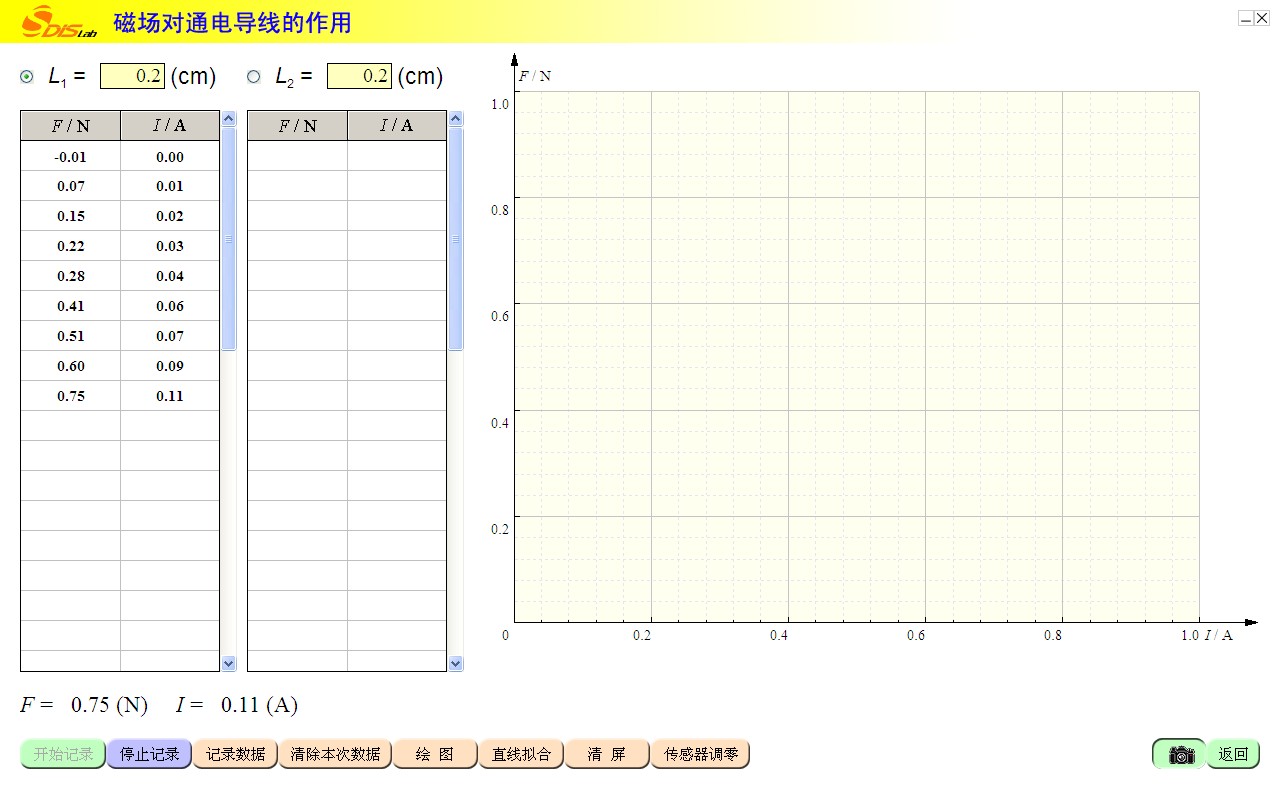The image size is (1280, 800).
Task: Click 清除本次数据 to clear data
Action: [x=335, y=754]
